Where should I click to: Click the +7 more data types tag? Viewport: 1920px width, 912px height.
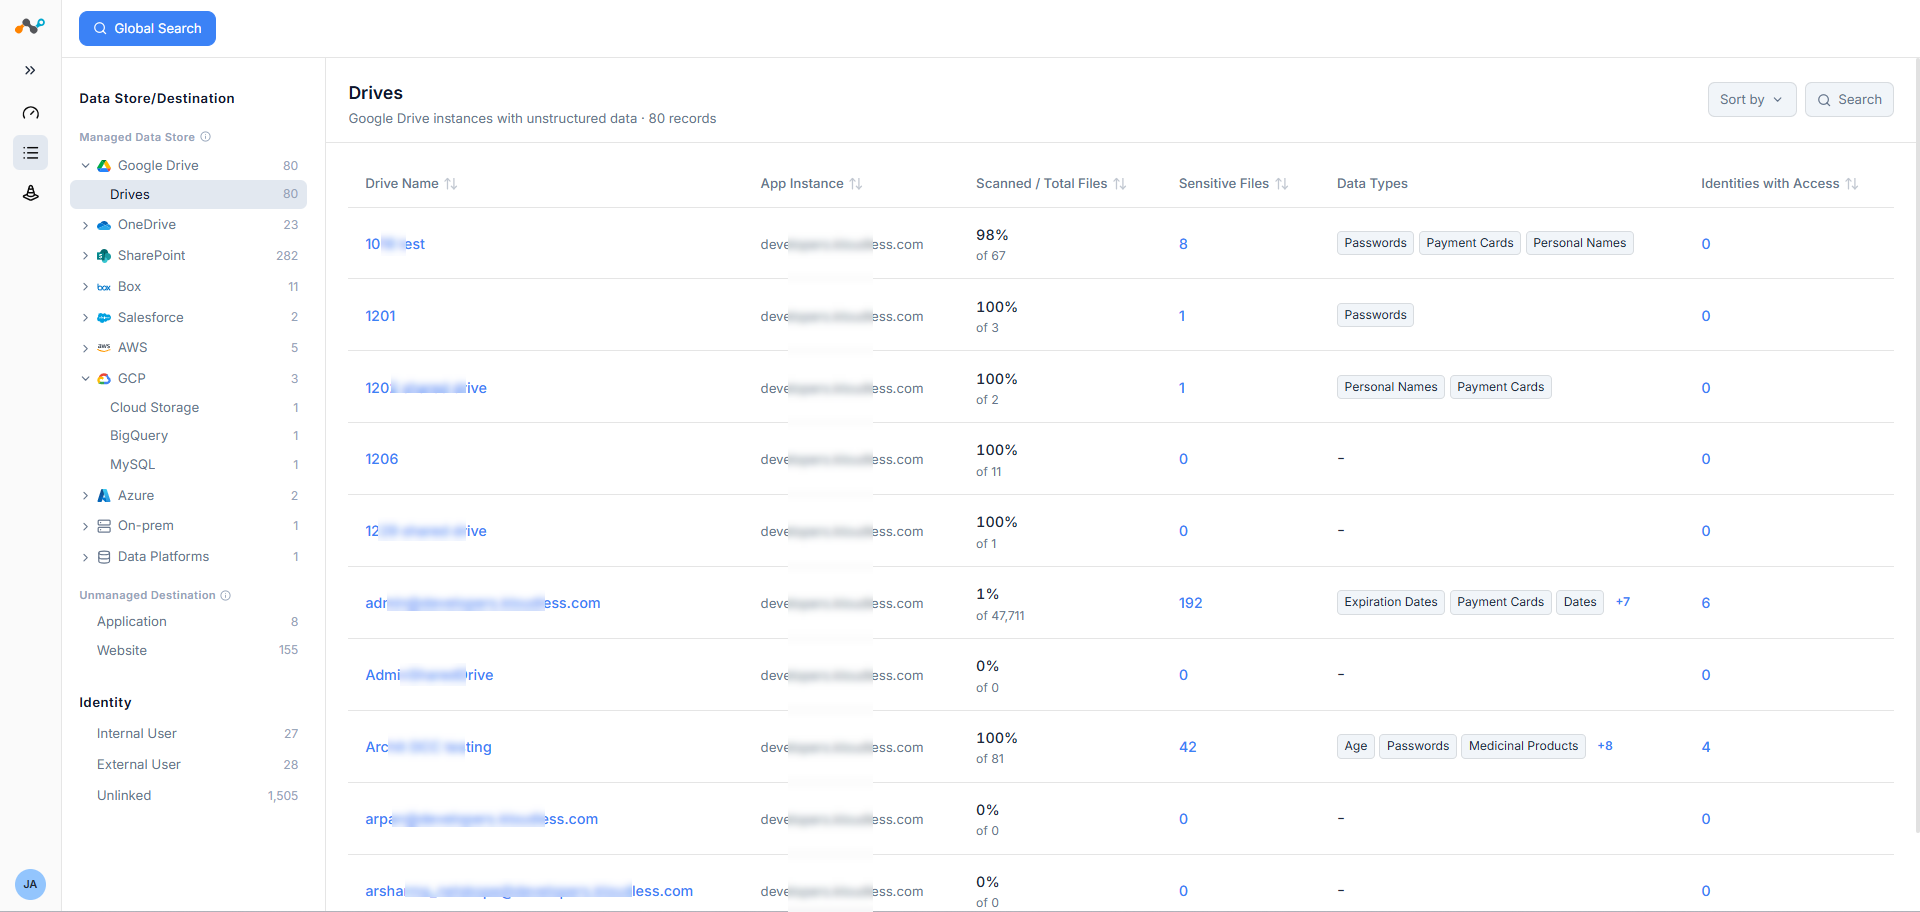pyautogui.click(x=1622, y=602)
